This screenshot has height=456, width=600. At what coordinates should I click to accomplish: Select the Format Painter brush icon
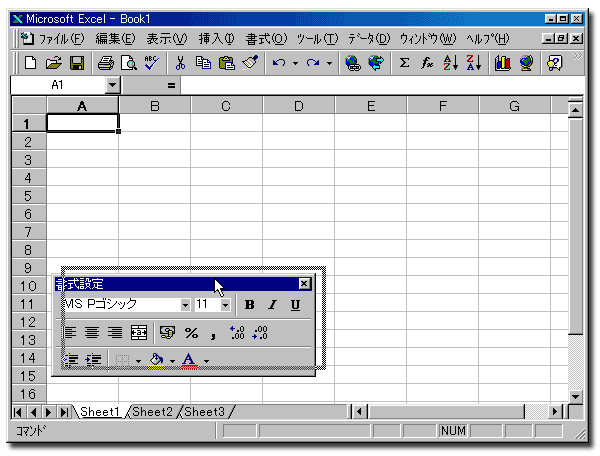click(250, 63)
